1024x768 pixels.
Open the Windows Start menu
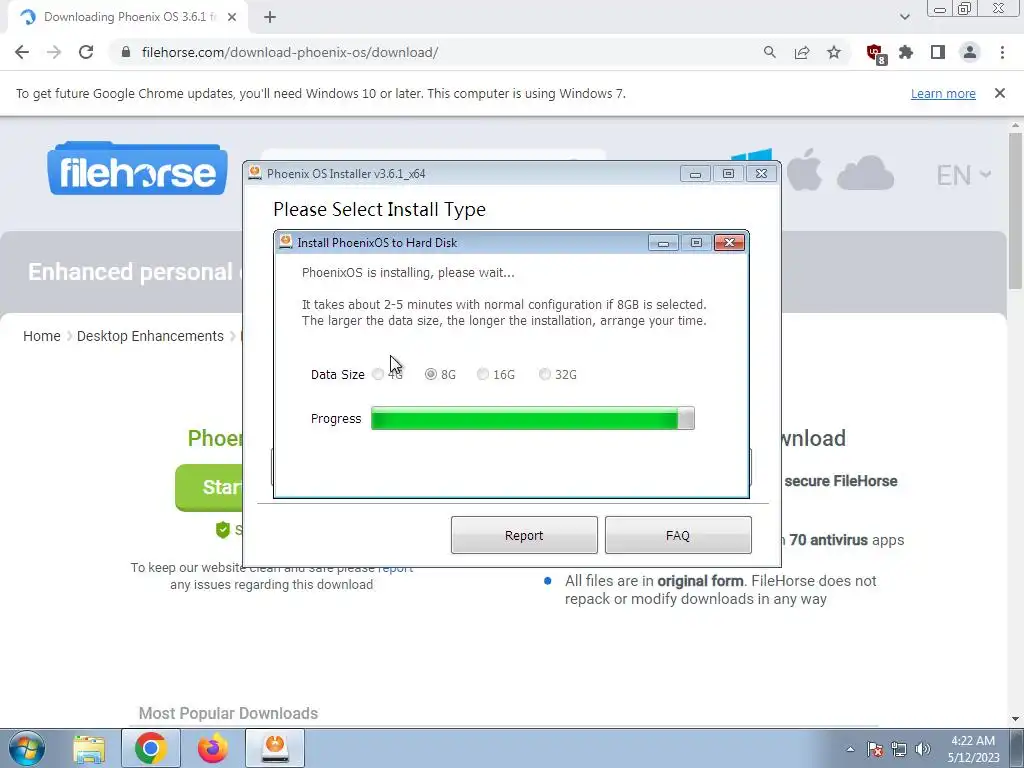tap(27, 748)
